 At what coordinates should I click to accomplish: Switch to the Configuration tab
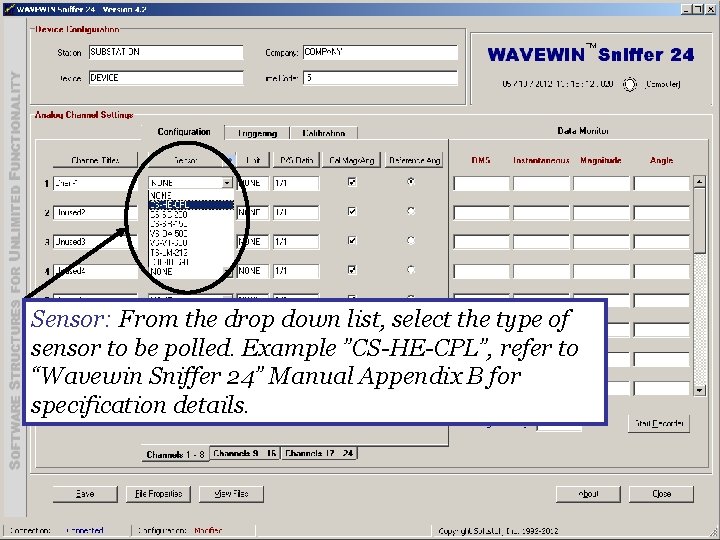pyautogui.click(x=184, y=132)
